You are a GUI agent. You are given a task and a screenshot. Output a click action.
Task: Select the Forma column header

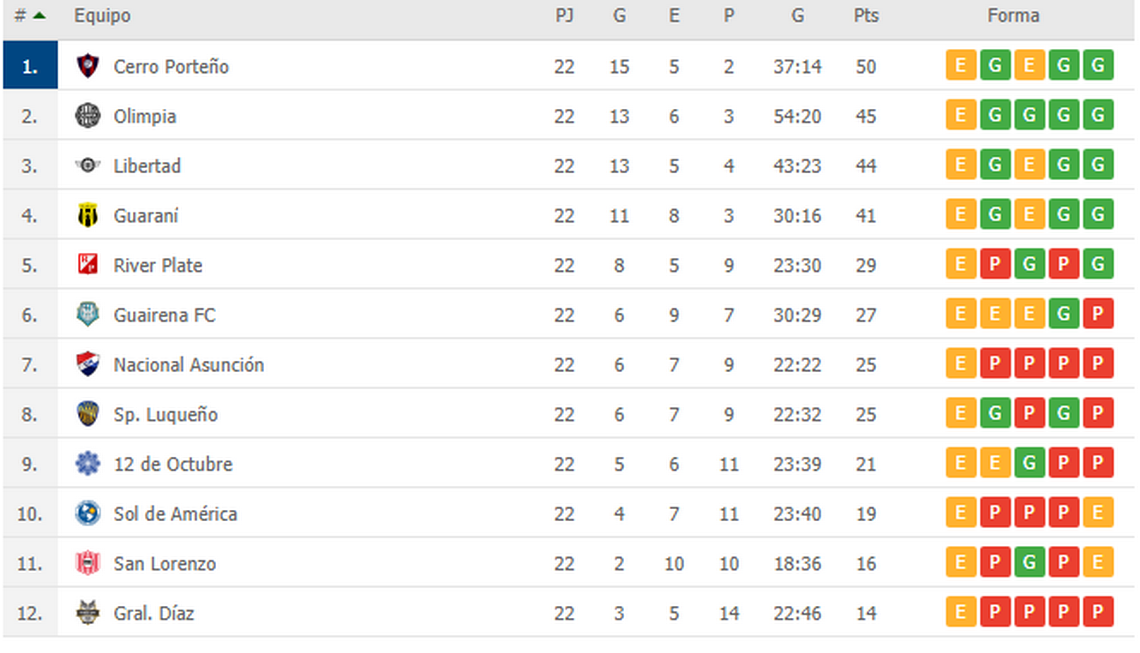(x=1013, y=15)
